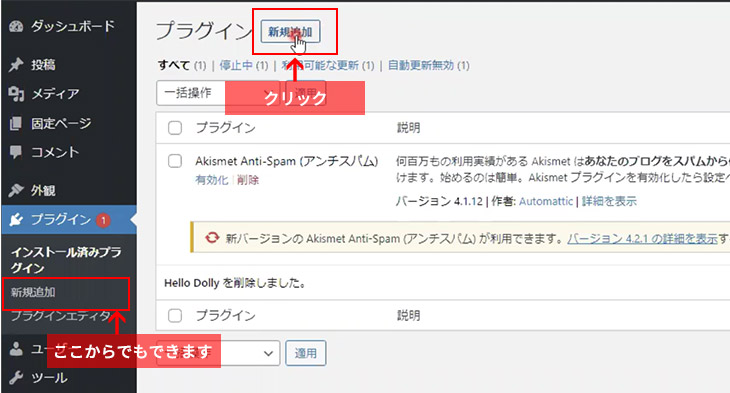This screenshot has width=730, height=393.
Task: Click the プラグイン plug icon in sidebar
Action: click(x=16, y=219)
